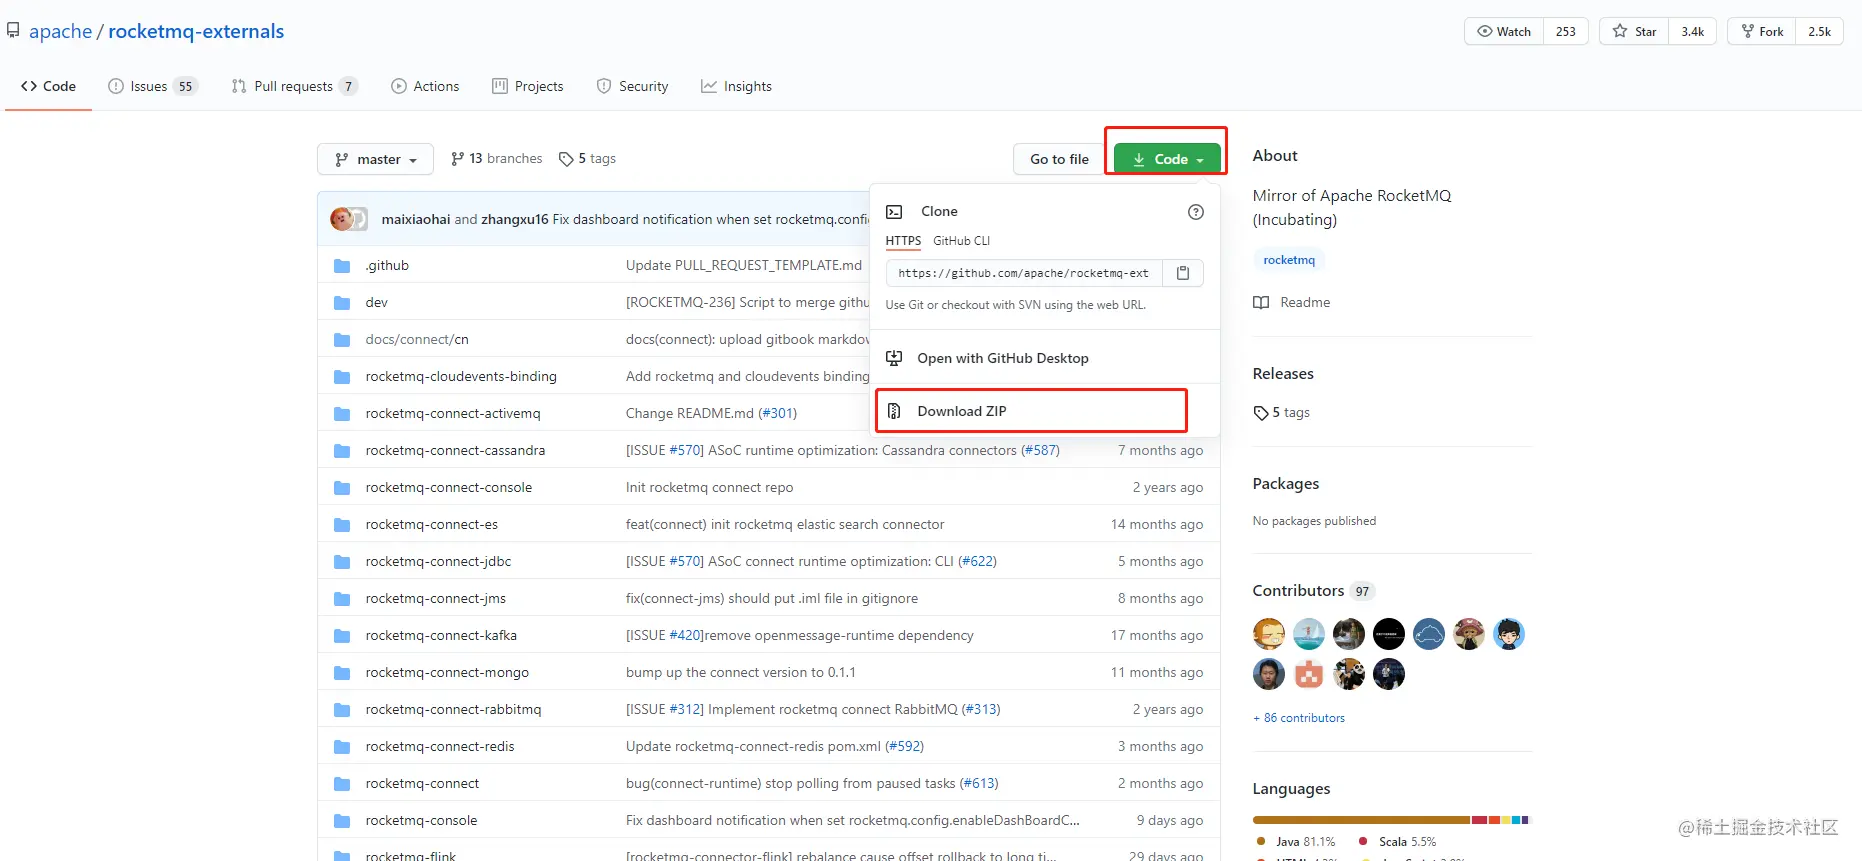Click the folder icon for docs/connect/cn
This screenshot has width=1862, height=861.
342,340
